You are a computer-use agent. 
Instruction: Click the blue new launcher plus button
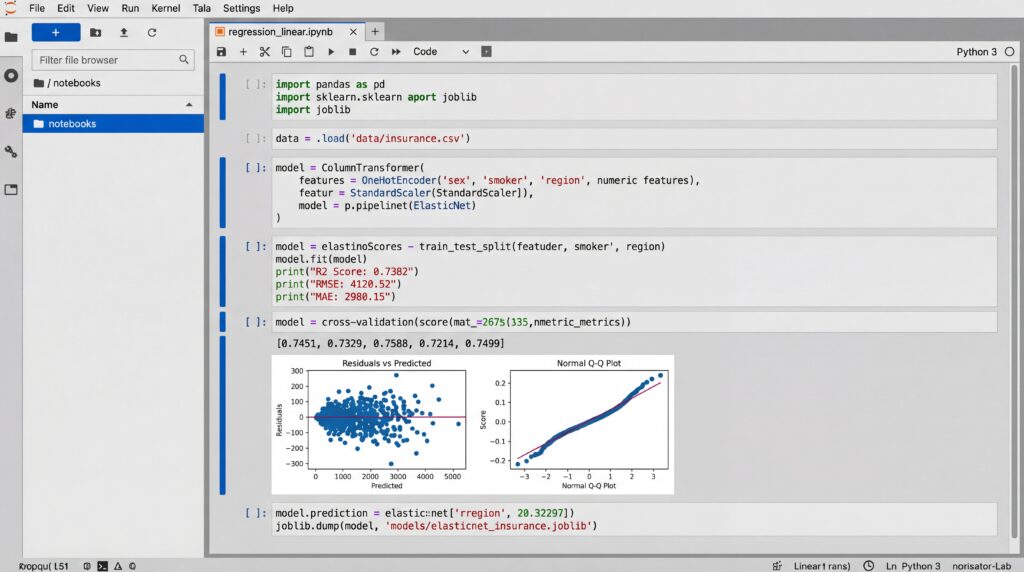(x=56, y=33)
